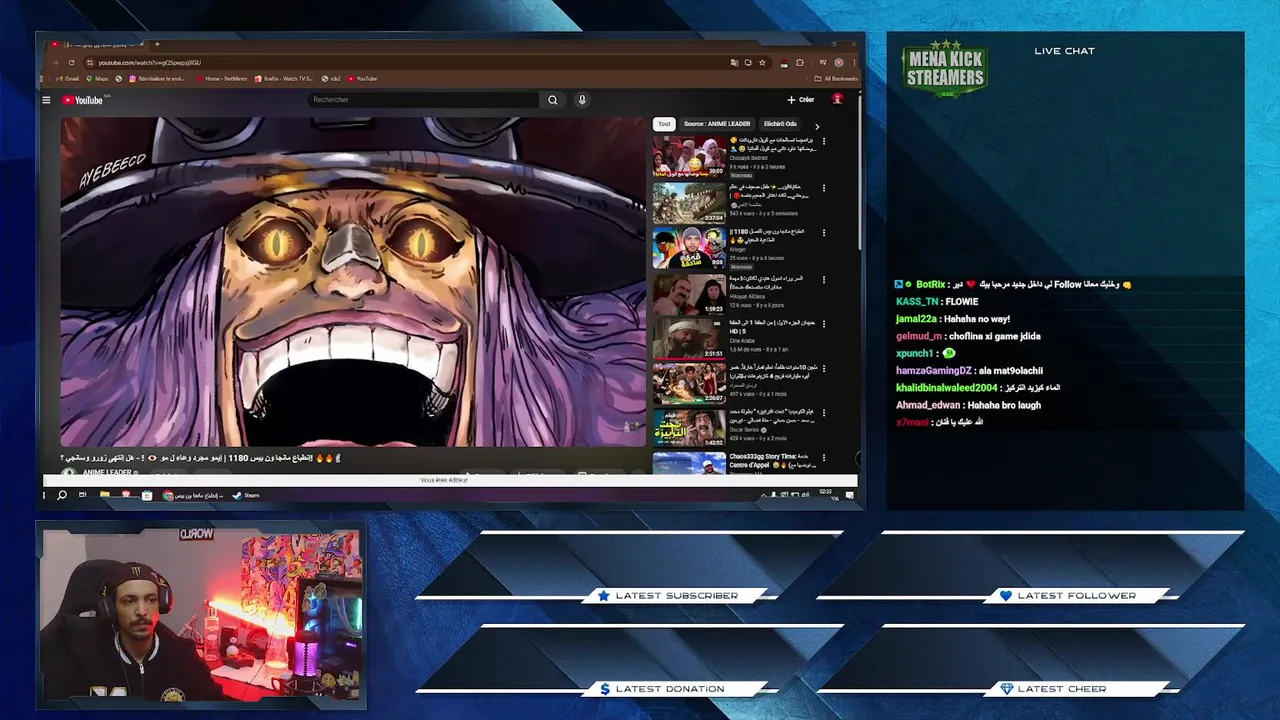
Task: Open three-dot menu for Hikayat AlCima video
Action: [824, 279]
